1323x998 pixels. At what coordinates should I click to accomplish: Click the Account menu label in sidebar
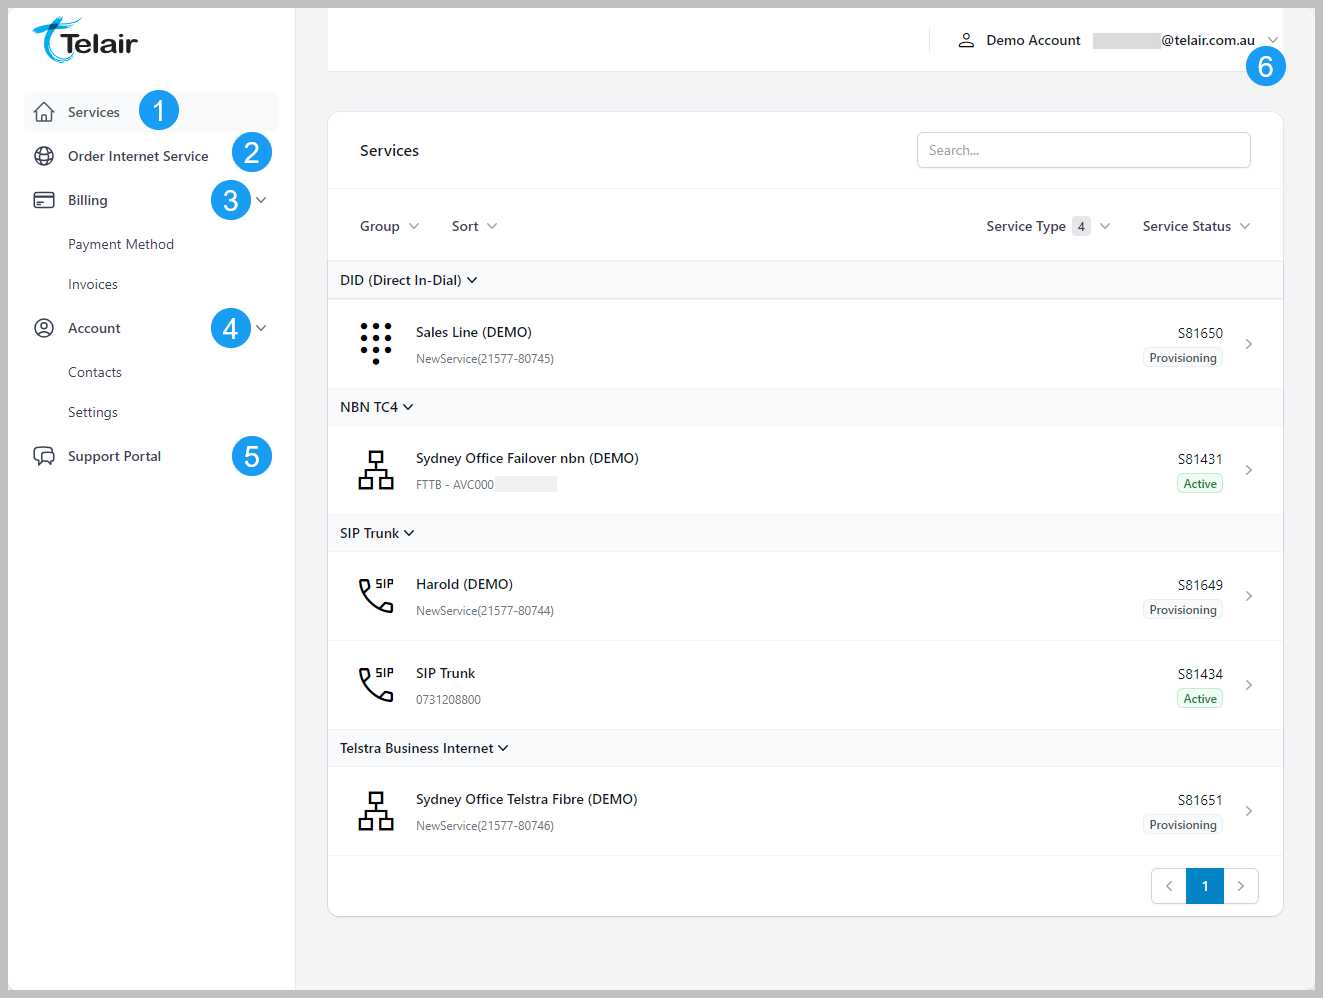(94, 328)
